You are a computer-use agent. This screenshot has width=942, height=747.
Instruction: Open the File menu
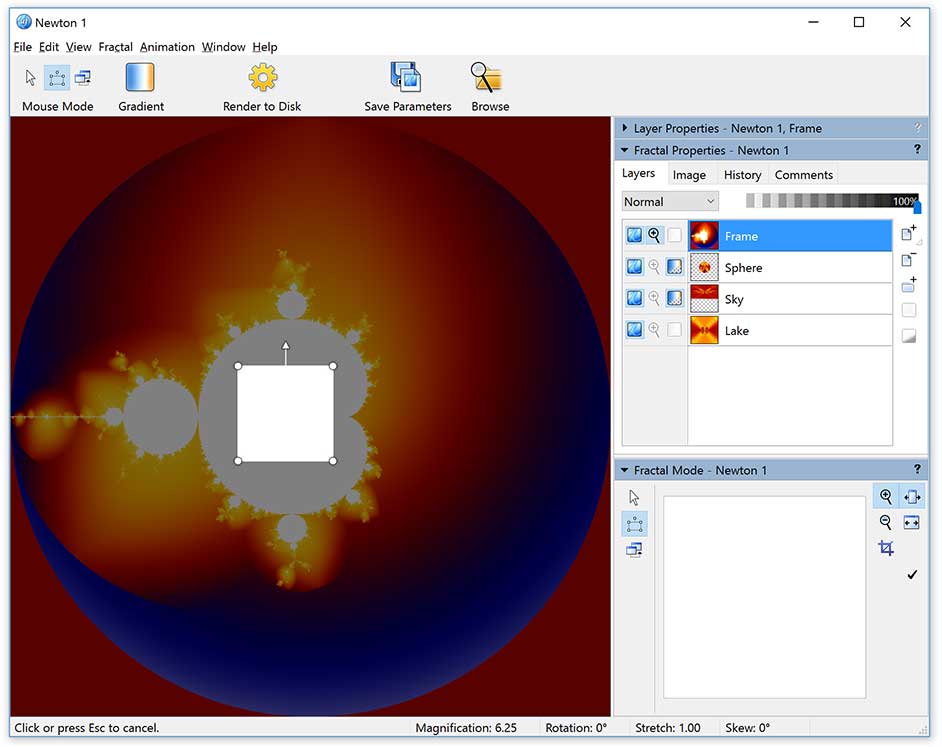[x=23, y=47]
